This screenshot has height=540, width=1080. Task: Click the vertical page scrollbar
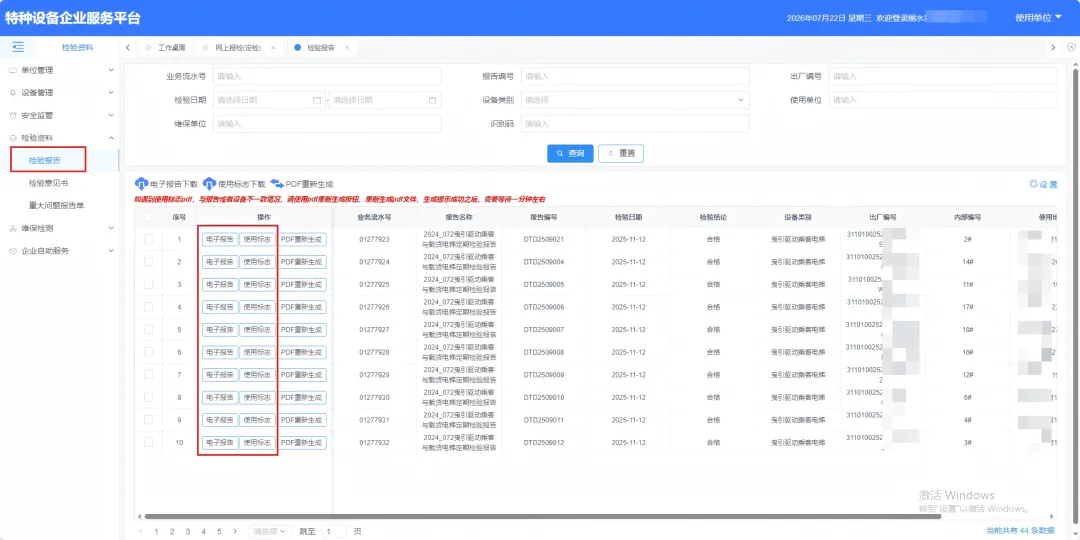pyautogui.click(x=1076, y=296)
